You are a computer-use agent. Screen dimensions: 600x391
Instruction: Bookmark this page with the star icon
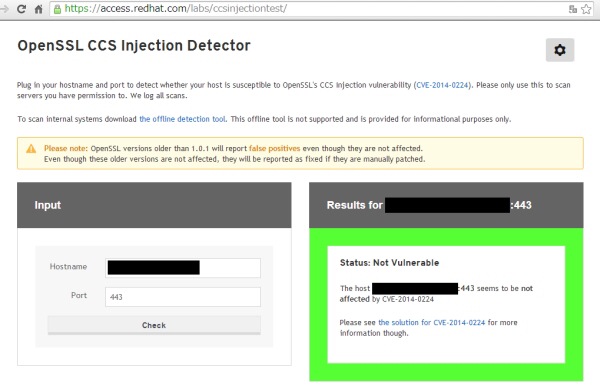click(x=586, y=9)
